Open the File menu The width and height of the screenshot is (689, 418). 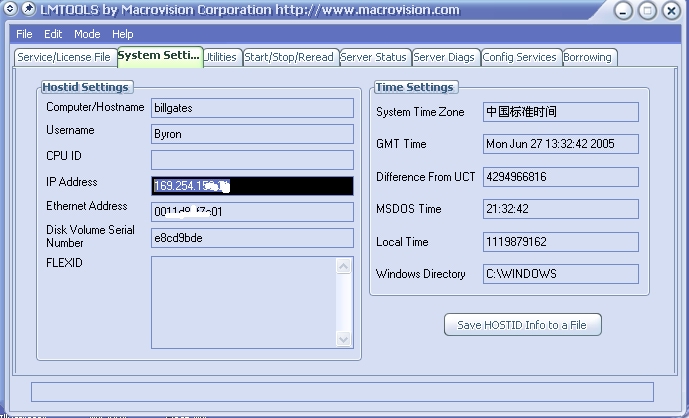[x=24, y=34]
